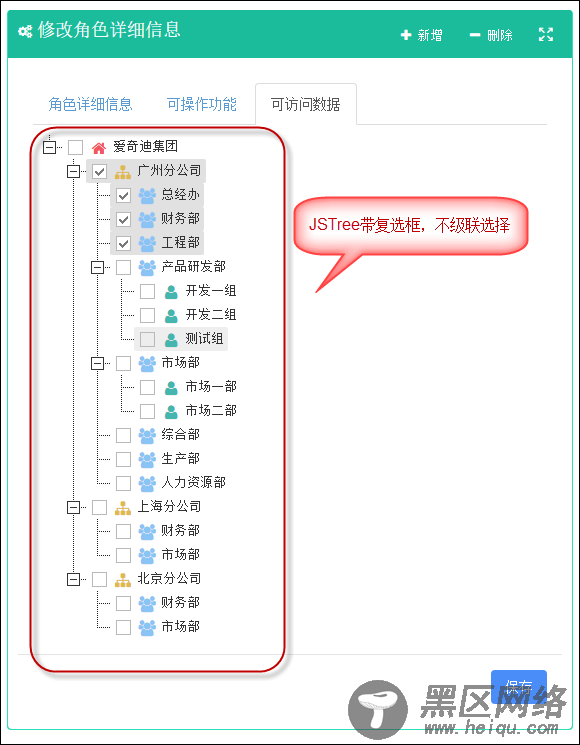
Task: Click the group icon of 生产部
Action: coord(147,460)
